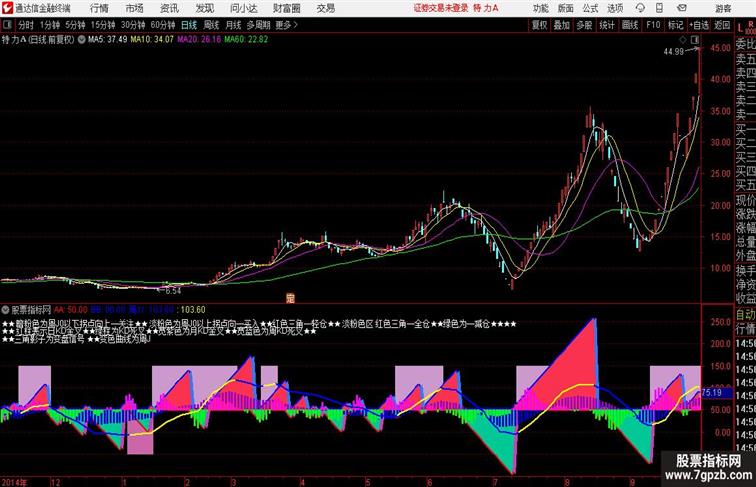Open the 资讯 menu
This screenshot has height=487, width=756.
point(169,8)
